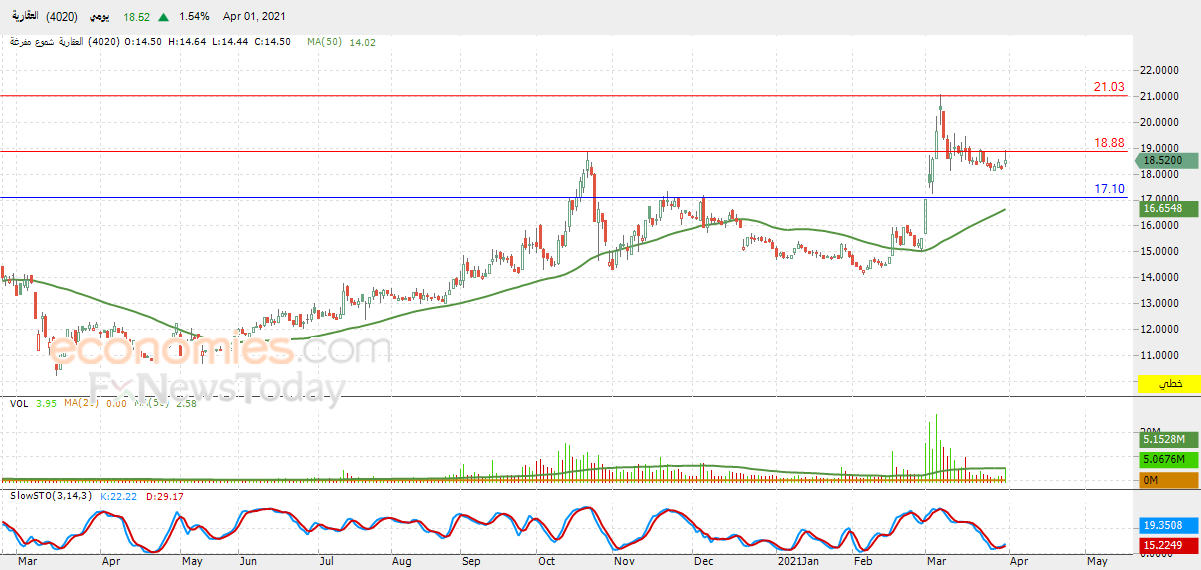Select the 'يومي' daily timeframe label
The width and height of the screenshot is (1201, 570).
[x=101, y=17]
